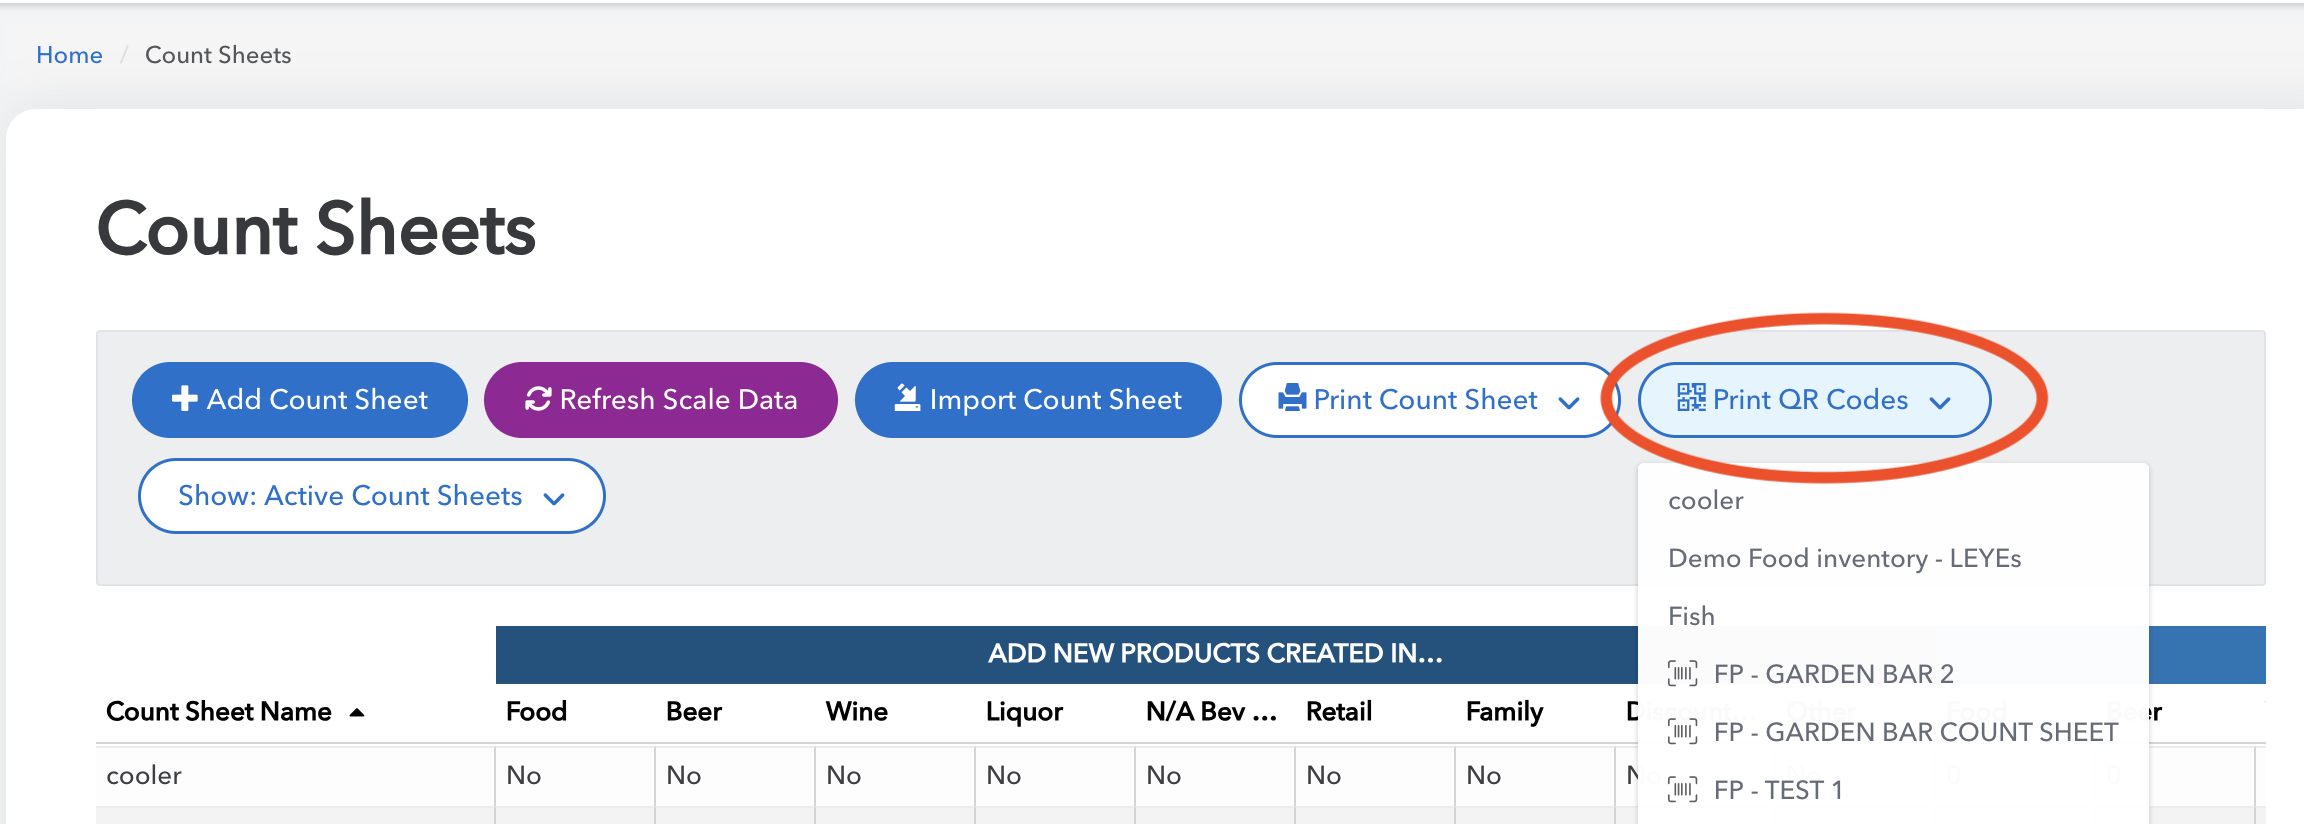
Task: Click barcode icon beside FP - TEST 1
Action: [1682, 790]
